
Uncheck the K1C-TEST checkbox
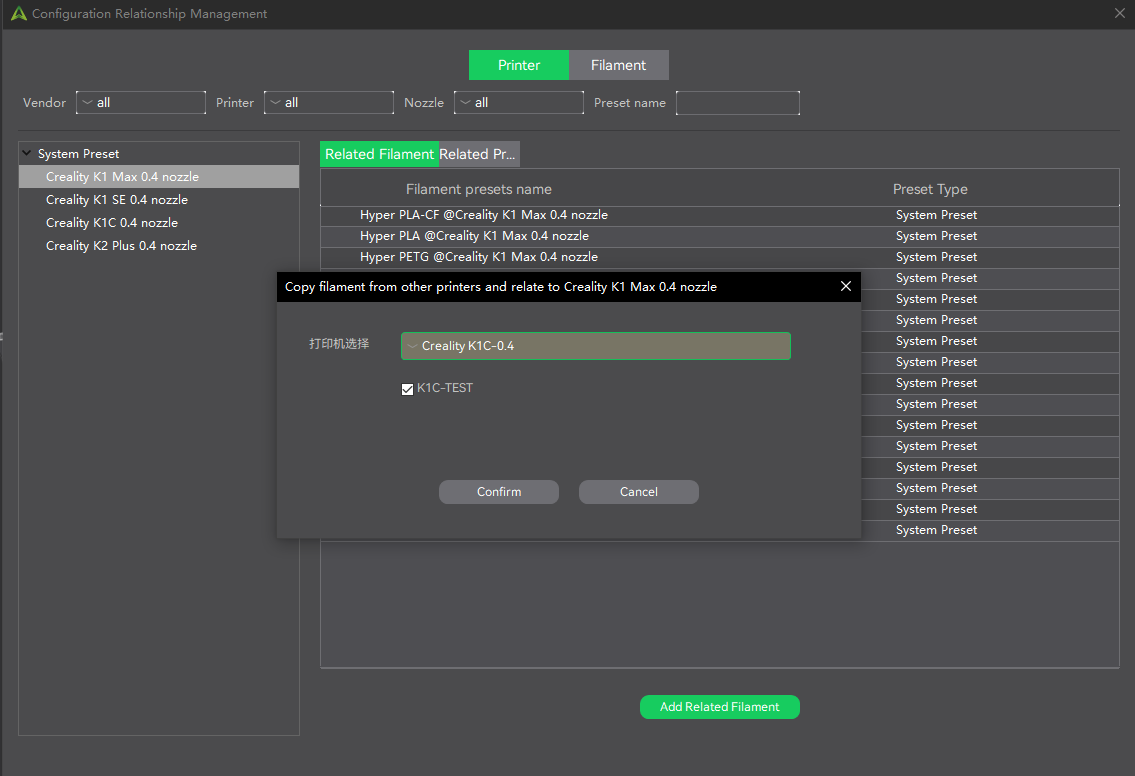[x=408, y=389]
